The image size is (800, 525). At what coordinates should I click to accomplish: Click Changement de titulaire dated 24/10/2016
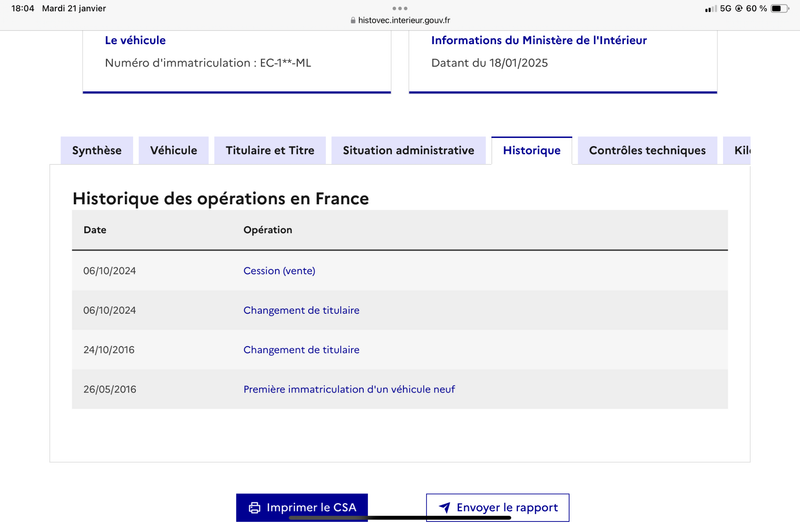[301, 350]
